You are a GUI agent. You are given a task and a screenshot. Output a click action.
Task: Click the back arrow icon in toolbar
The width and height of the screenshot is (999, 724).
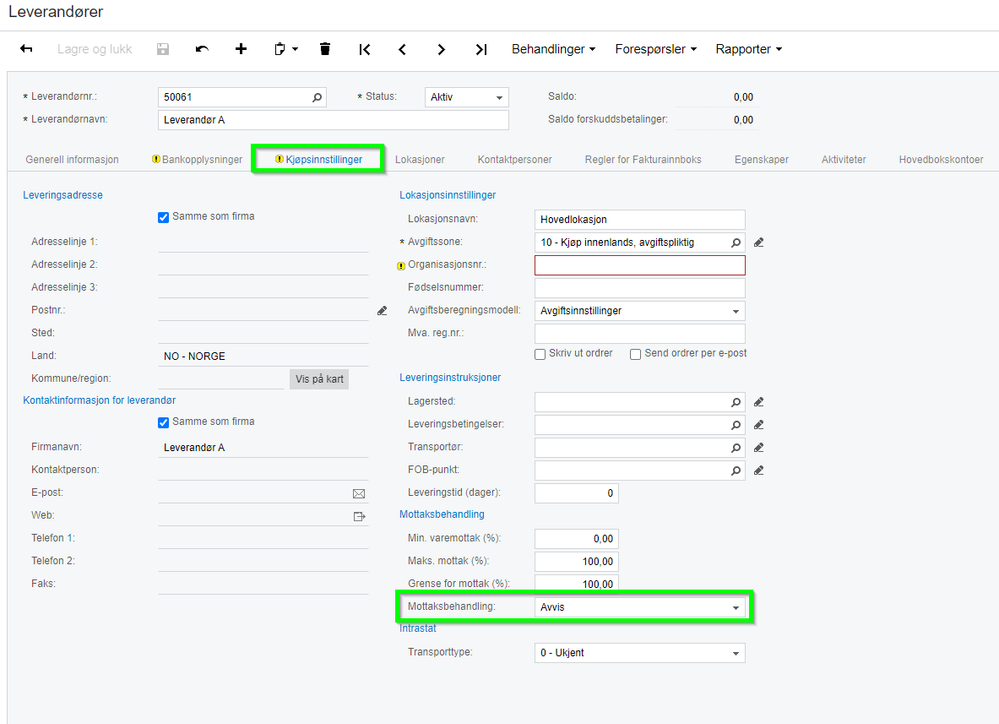(26, 49)
